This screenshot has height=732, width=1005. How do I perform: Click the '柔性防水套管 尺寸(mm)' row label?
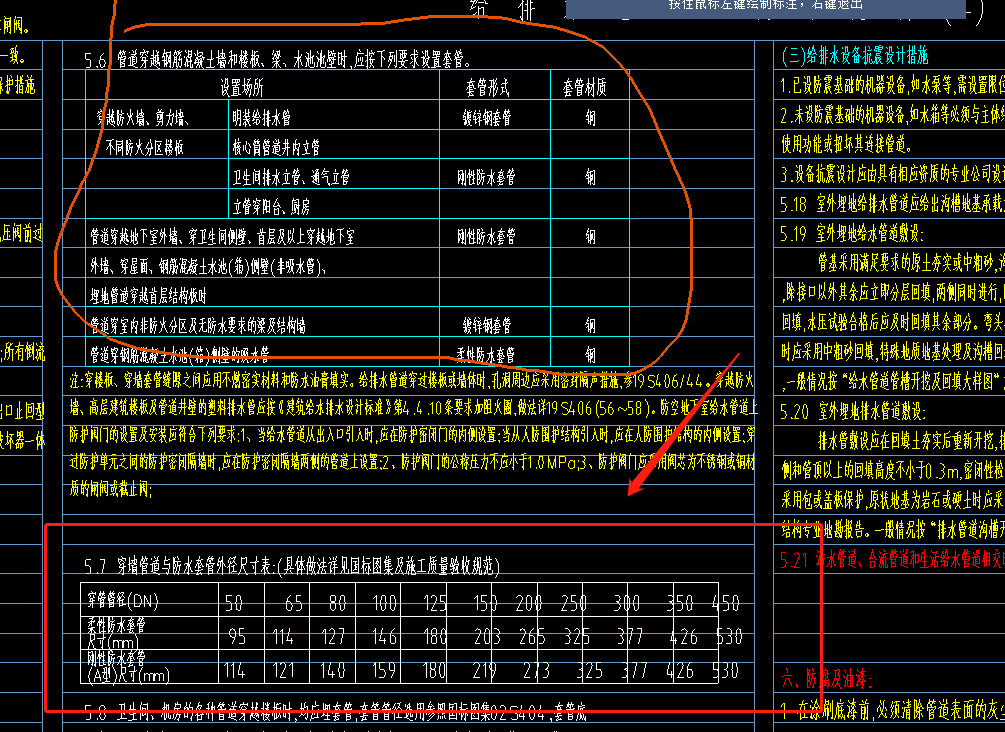click(117, 633)
